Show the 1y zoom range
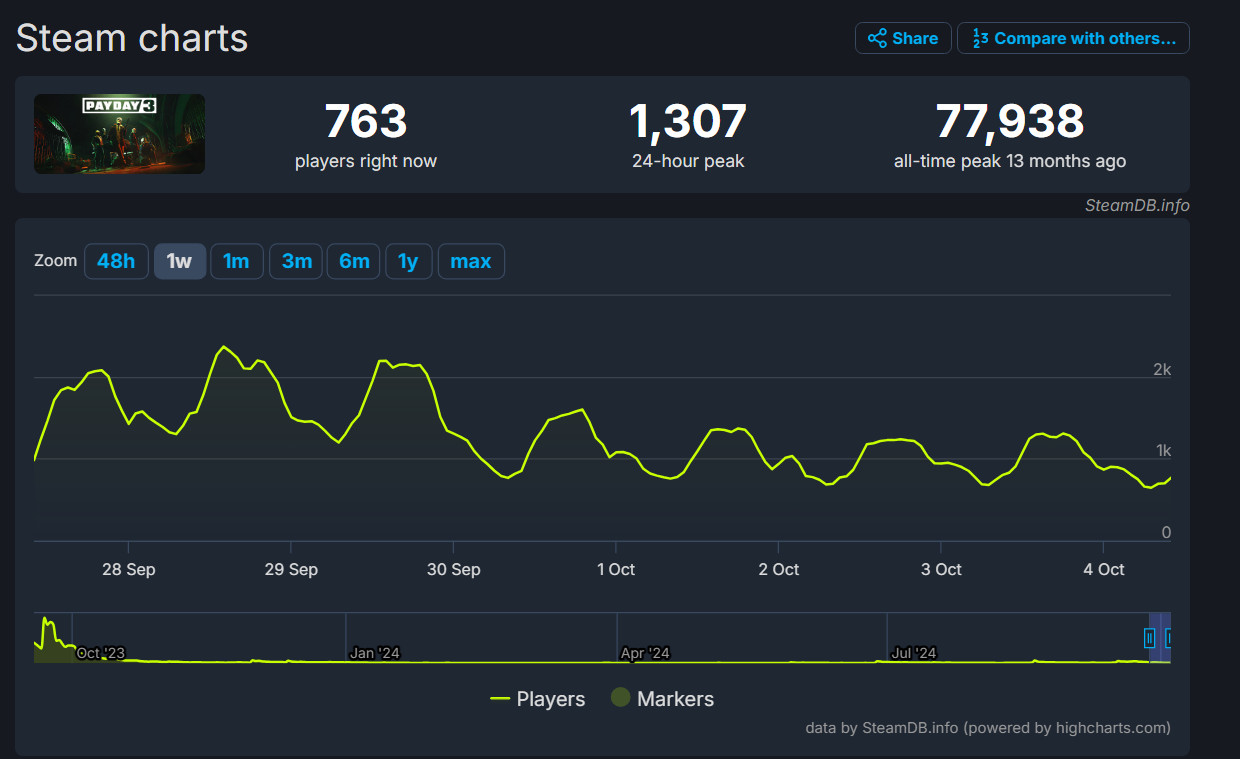The image size is (1240, 759). pos(408,261)
